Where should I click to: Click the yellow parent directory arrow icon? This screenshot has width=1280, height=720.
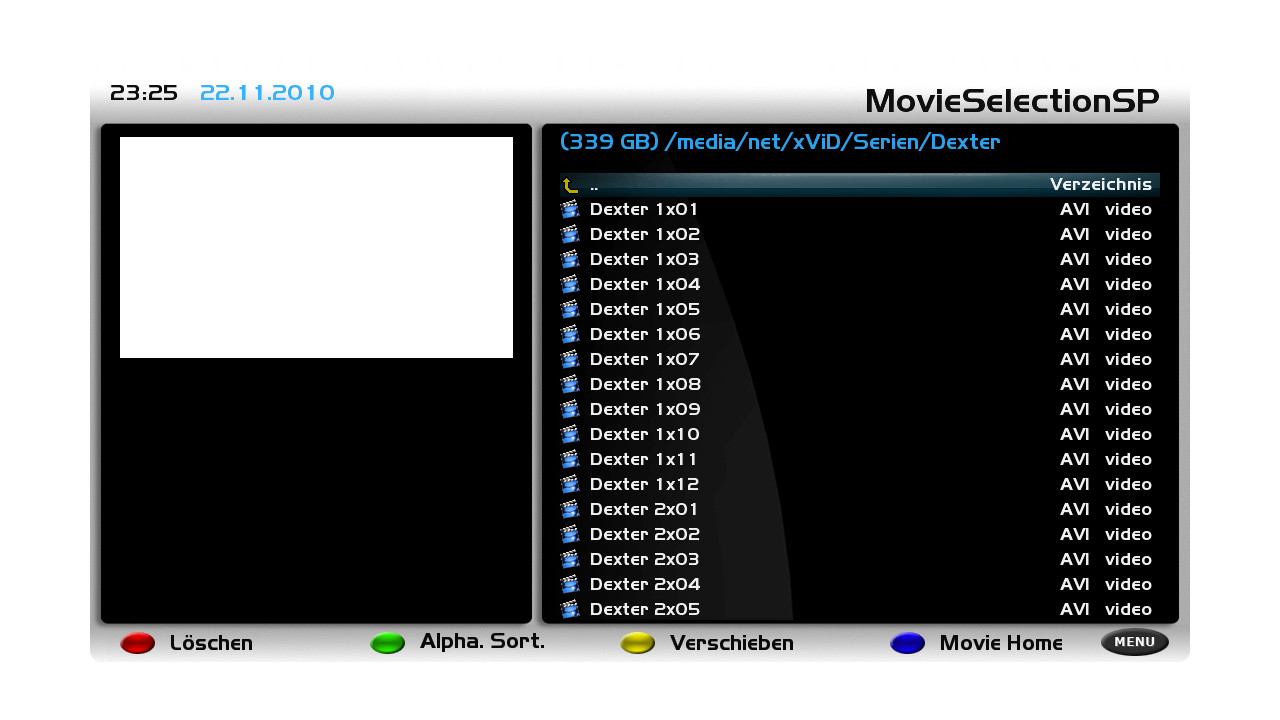click(570, 185)
